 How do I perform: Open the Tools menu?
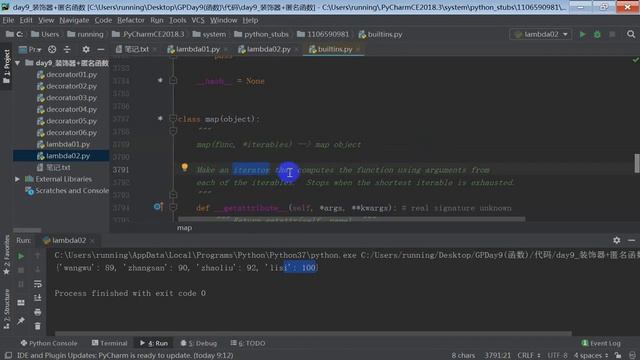click(x=178, y=20)
